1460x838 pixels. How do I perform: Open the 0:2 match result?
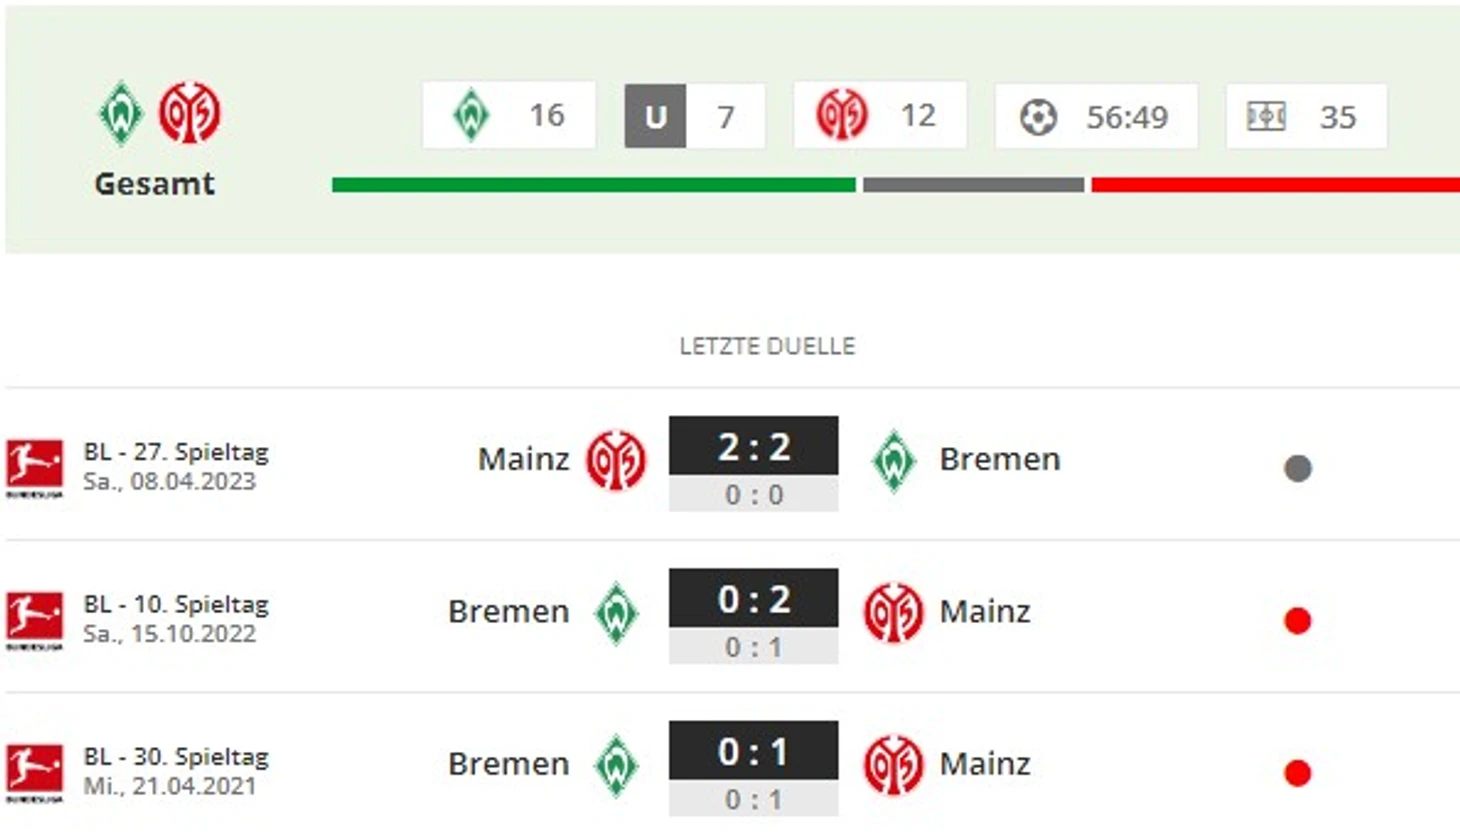click(754, 599)
